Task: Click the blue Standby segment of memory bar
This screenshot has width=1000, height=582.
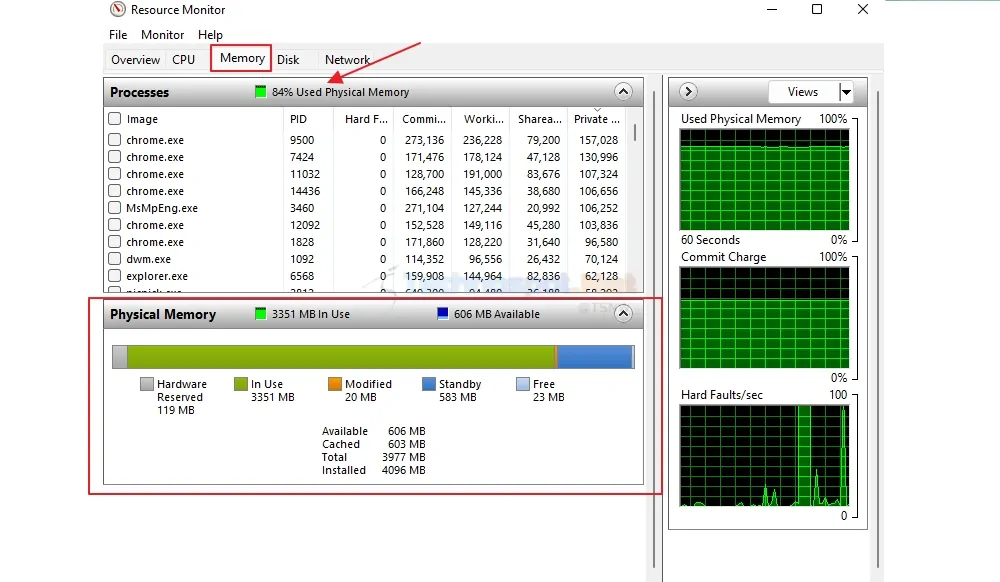Action: click(595, 357)
